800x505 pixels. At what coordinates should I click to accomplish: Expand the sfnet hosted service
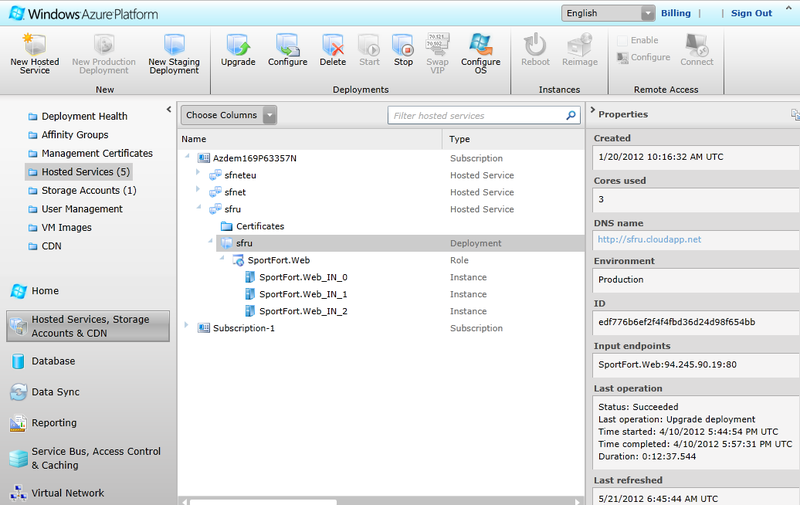tap(198, 189)
